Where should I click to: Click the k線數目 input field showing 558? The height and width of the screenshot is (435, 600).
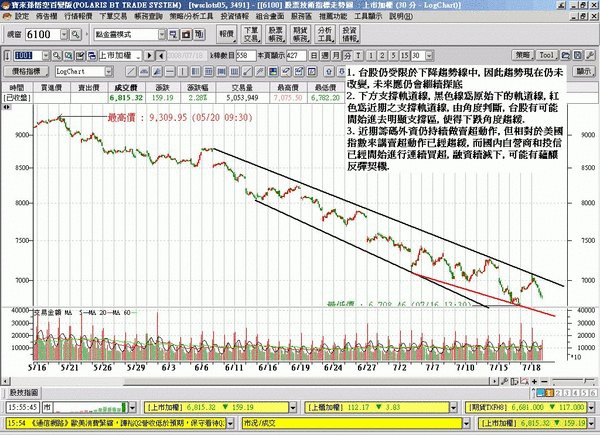tap(246, 56)
